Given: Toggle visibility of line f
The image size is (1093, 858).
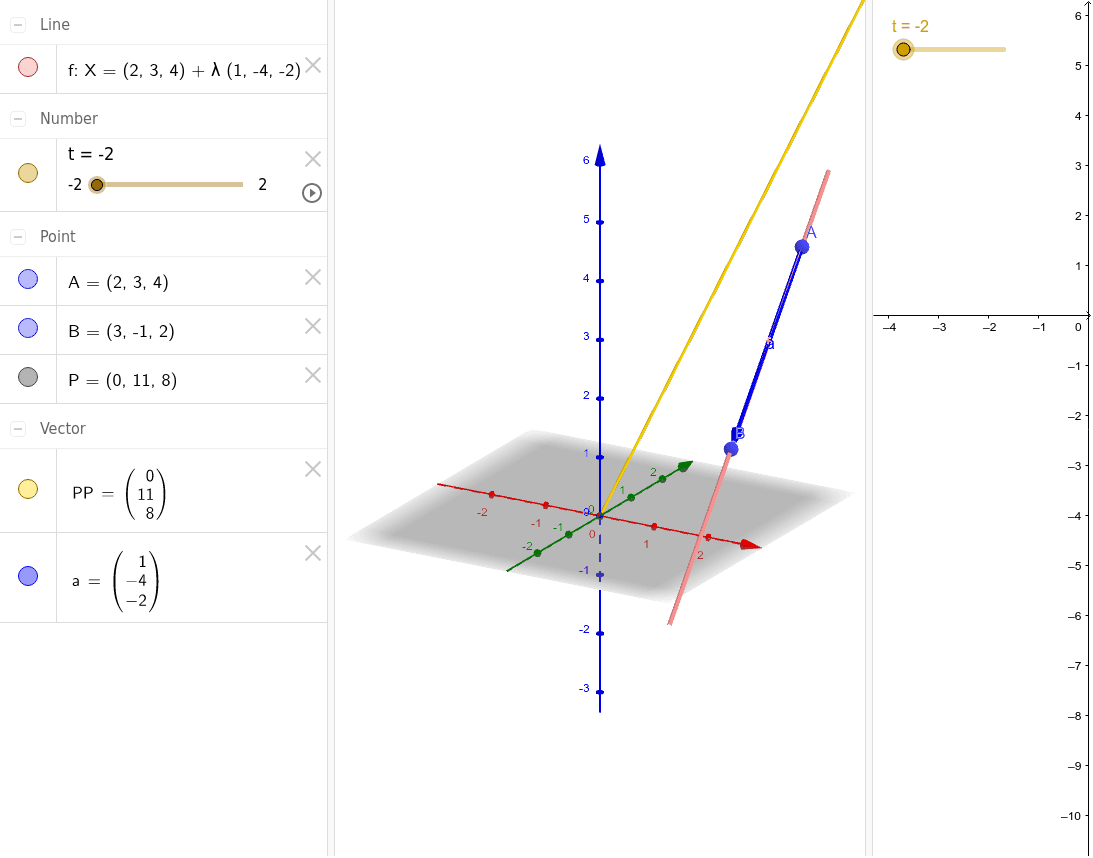Looking at the screenshot, I should pyautogui.click(x=28, y=68).
